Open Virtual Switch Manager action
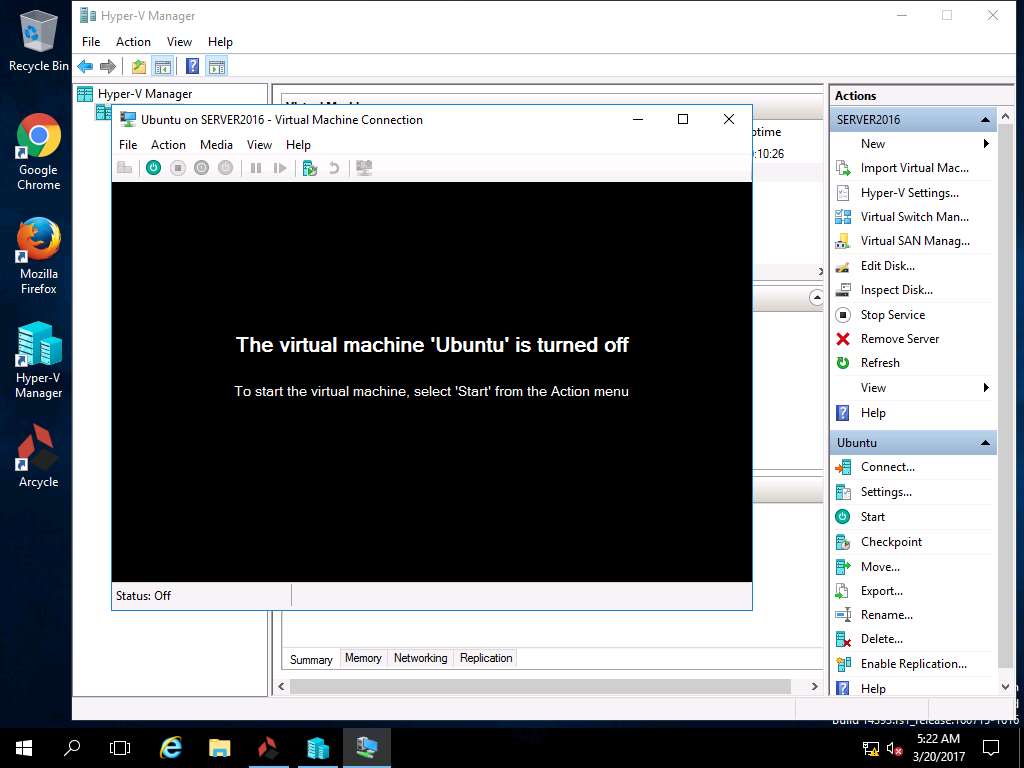 coord(914,217)
